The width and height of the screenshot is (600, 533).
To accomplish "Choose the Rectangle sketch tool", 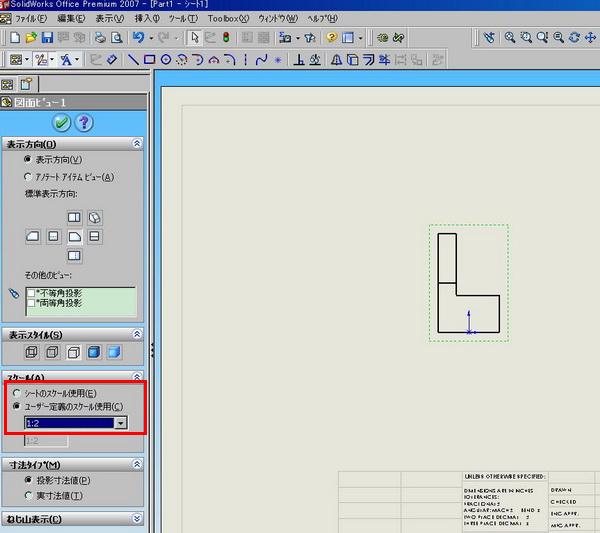I will 149,60.
